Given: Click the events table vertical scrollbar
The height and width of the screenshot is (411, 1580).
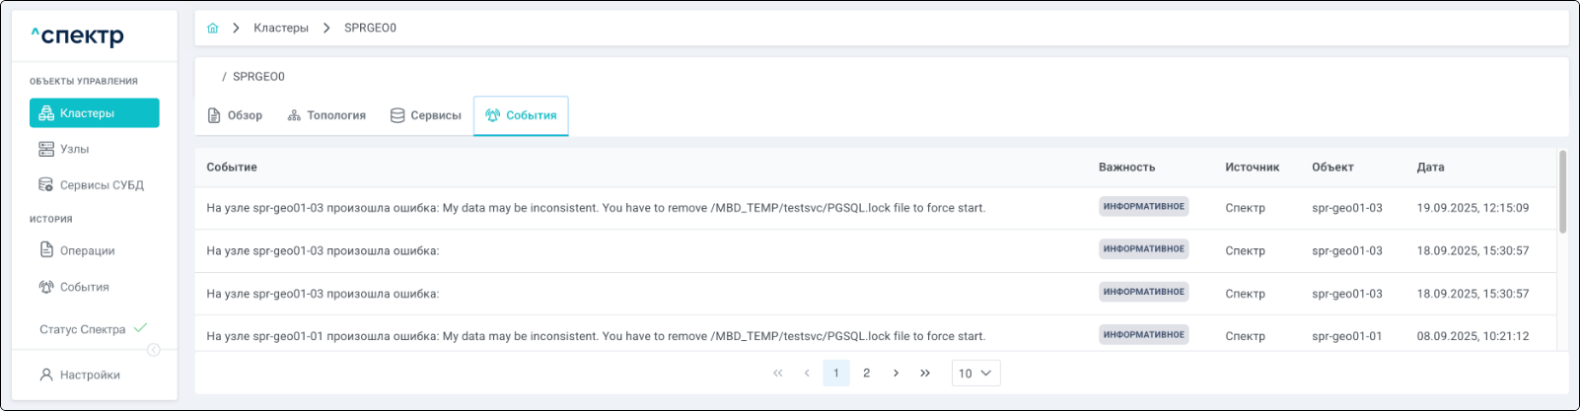Looking at the screenshot, I should [x=1562, y=192].
